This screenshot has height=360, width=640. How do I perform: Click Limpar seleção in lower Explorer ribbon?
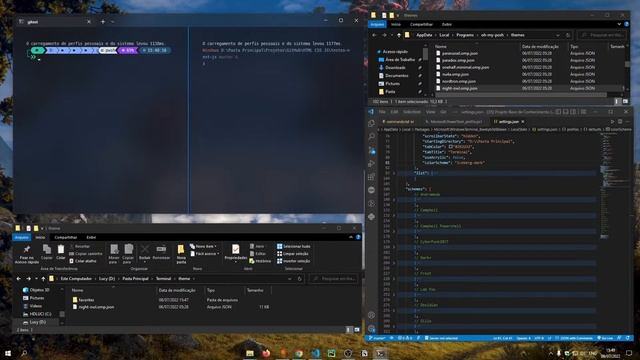[x=293, y=253]
